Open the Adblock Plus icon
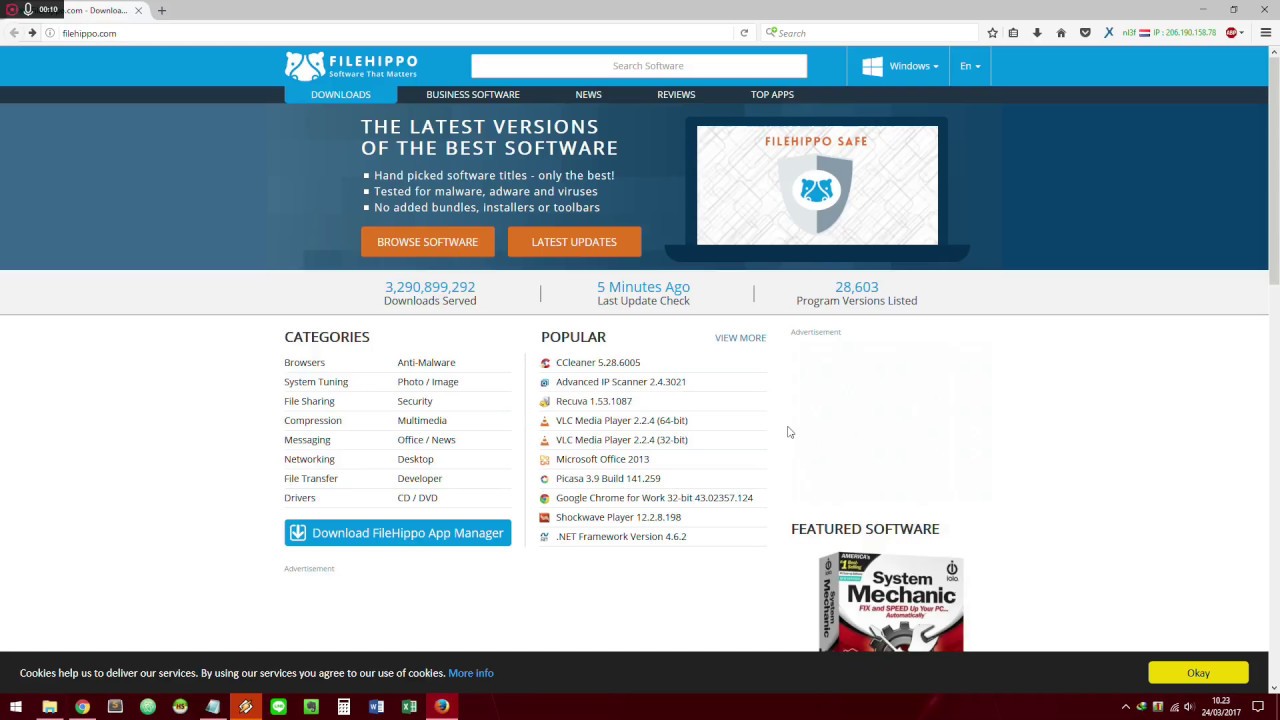The width and height of the screenshot is (1280, 720). coord(1231,33)
